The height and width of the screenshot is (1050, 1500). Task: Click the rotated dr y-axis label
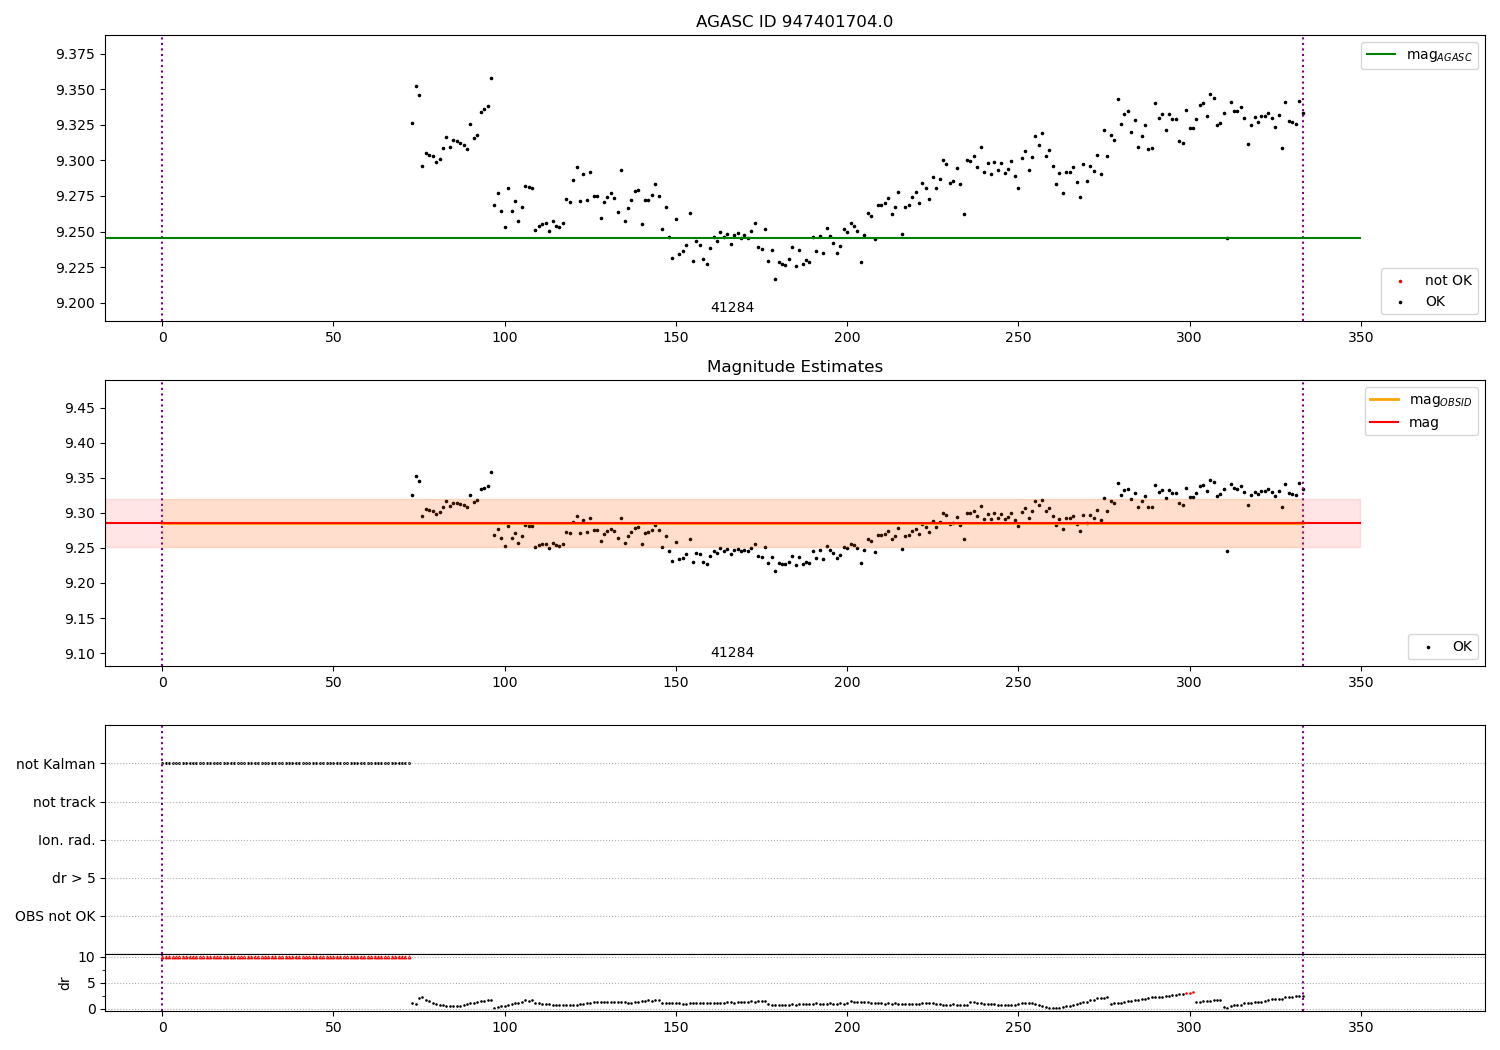pyautogui.click(x=65, y=983)
